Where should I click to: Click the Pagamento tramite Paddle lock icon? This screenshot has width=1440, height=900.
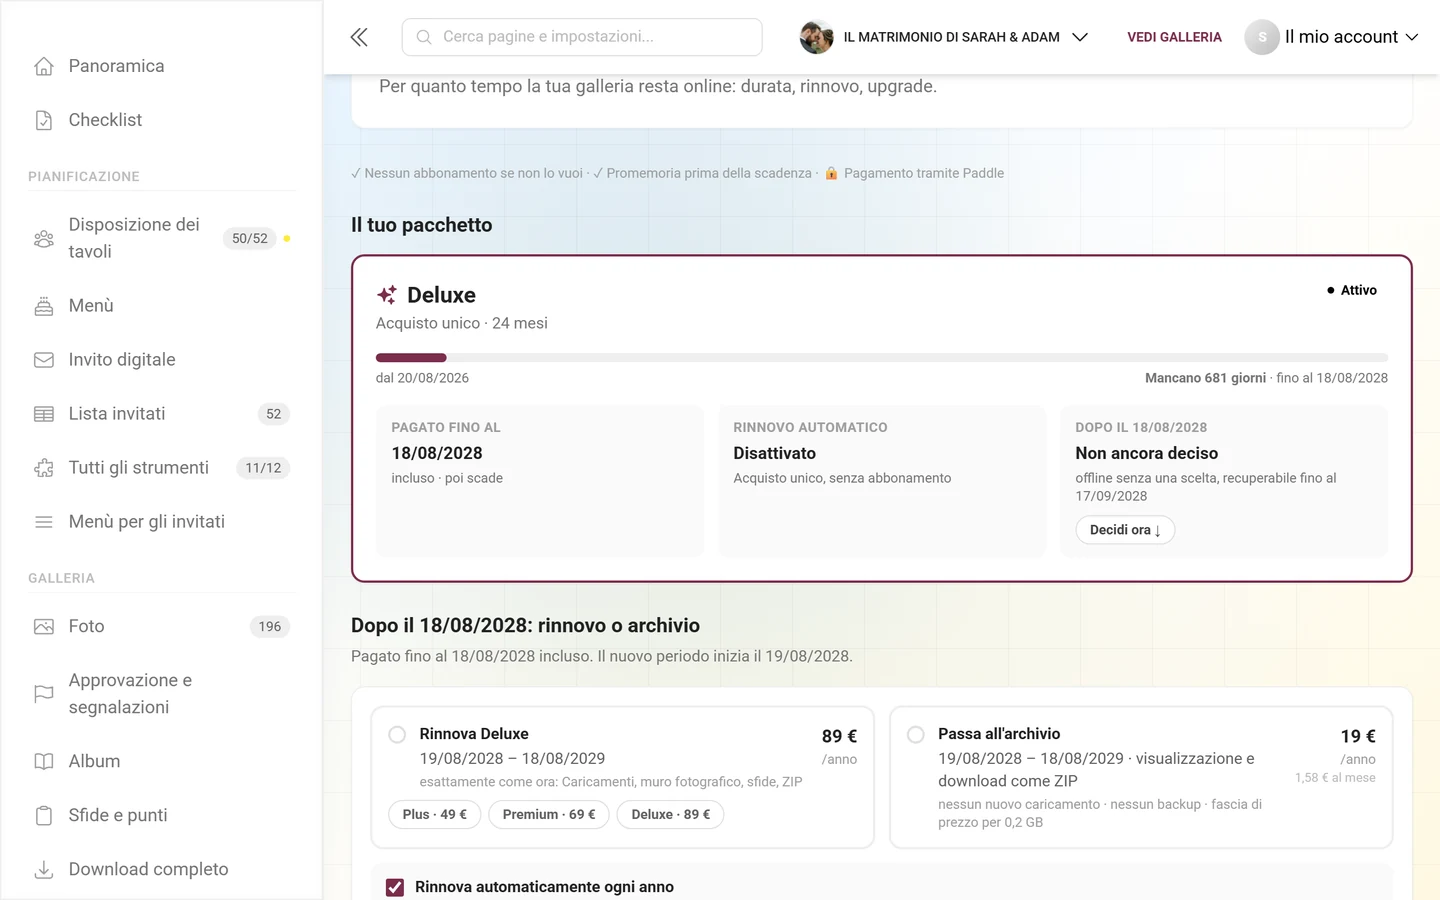pyautogui.click(x=831, y=173)
